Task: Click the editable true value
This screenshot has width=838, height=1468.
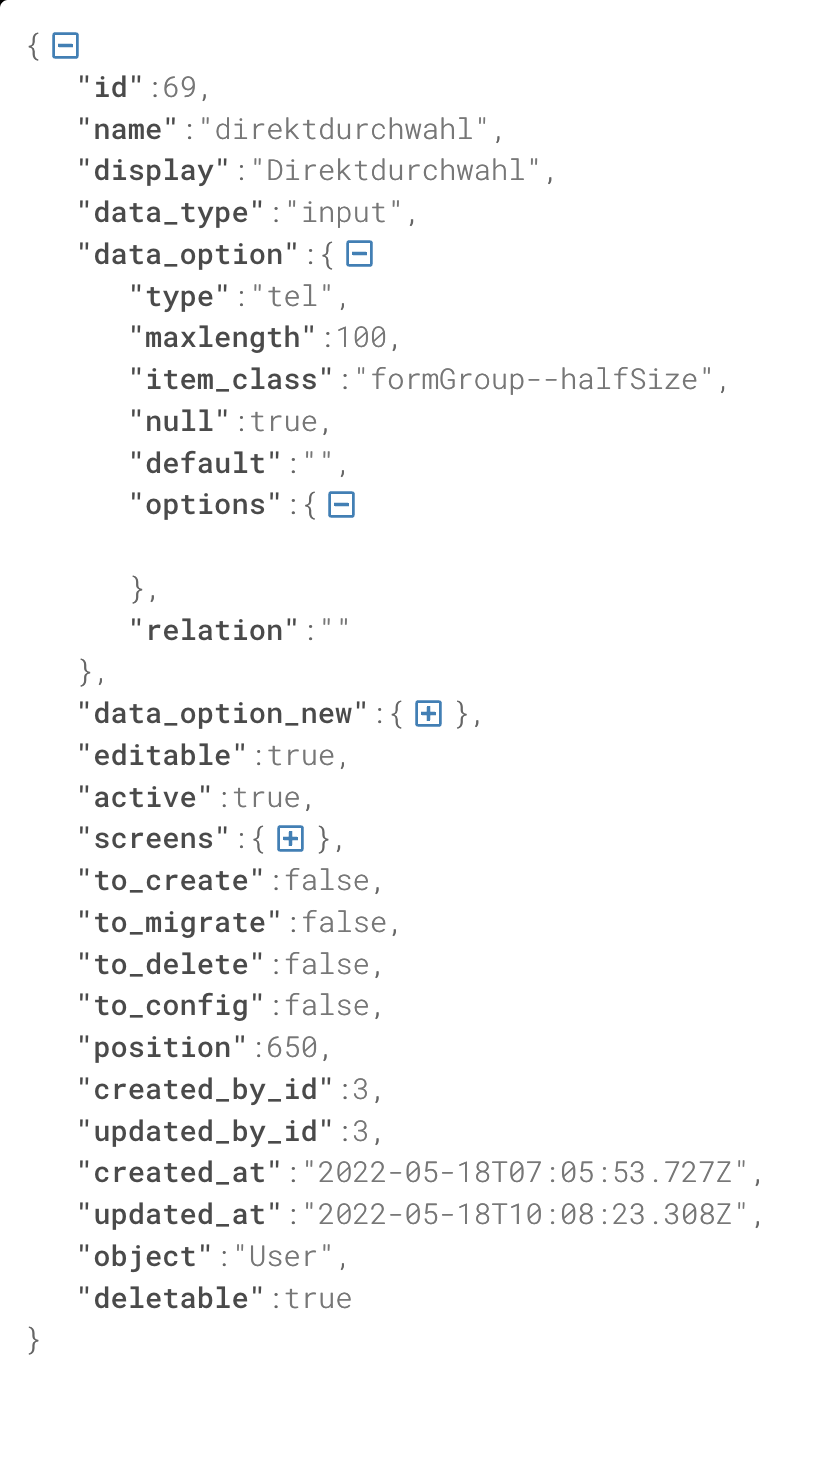Action: coord(299,756)
